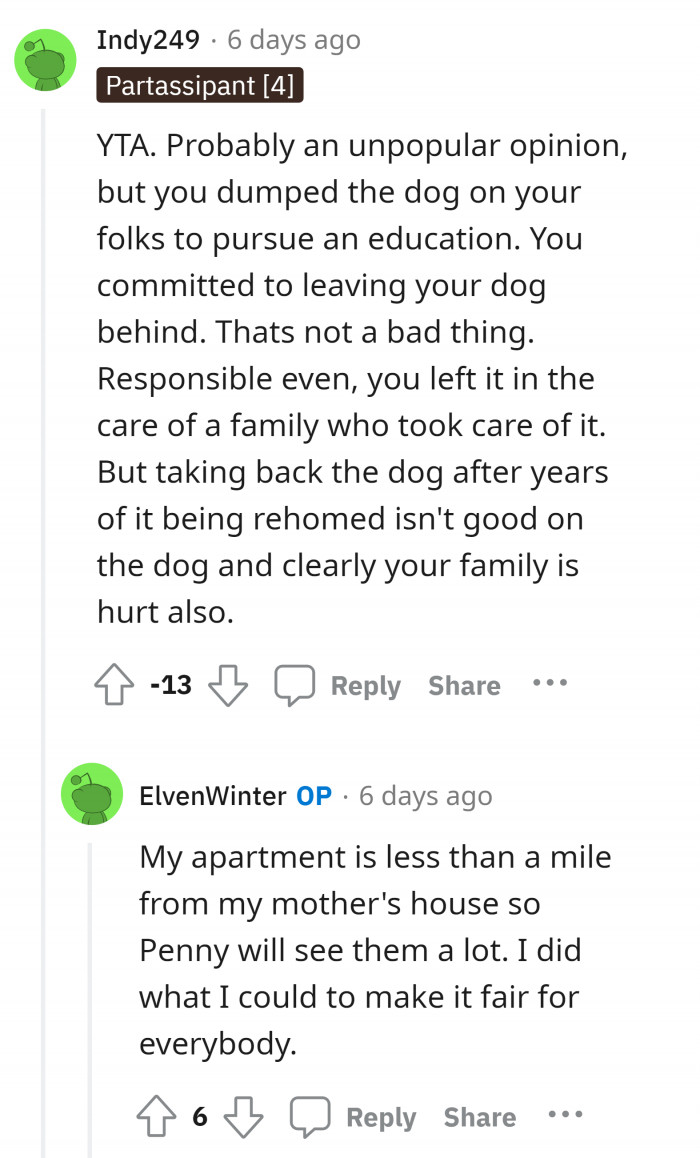Viewport: 700px width, 1158px height.
Task: Click the speech bubble icon under Indy249's comment
Action: click(x=294, y=686)
